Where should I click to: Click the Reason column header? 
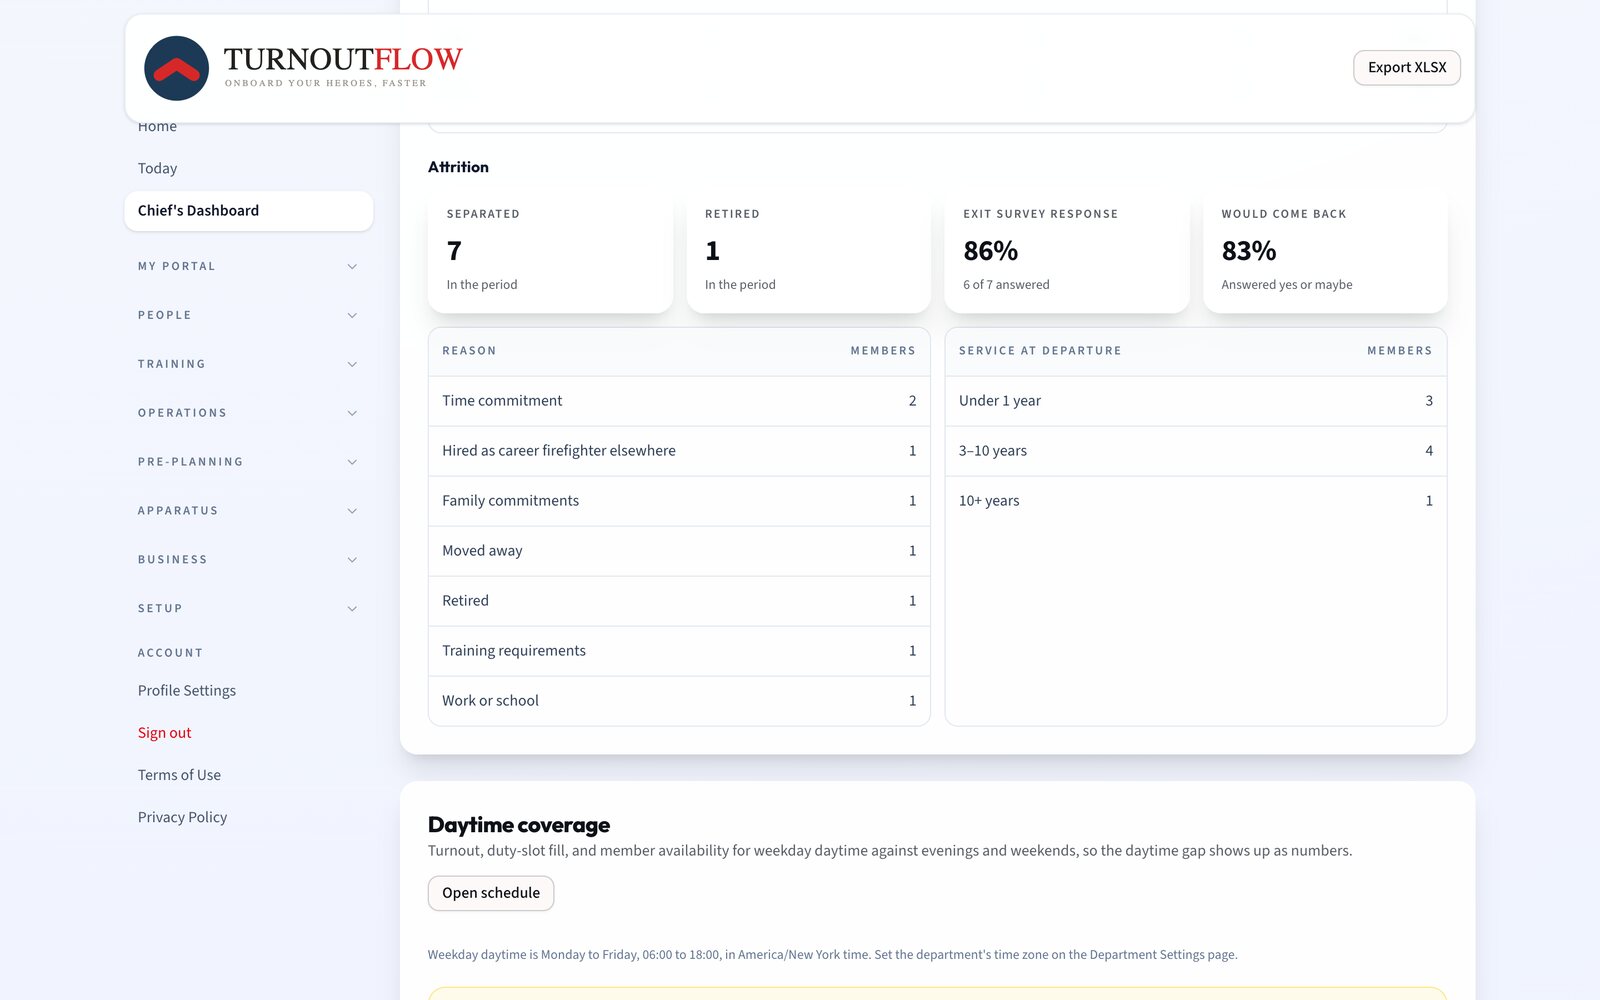click(x=469, y=351)
